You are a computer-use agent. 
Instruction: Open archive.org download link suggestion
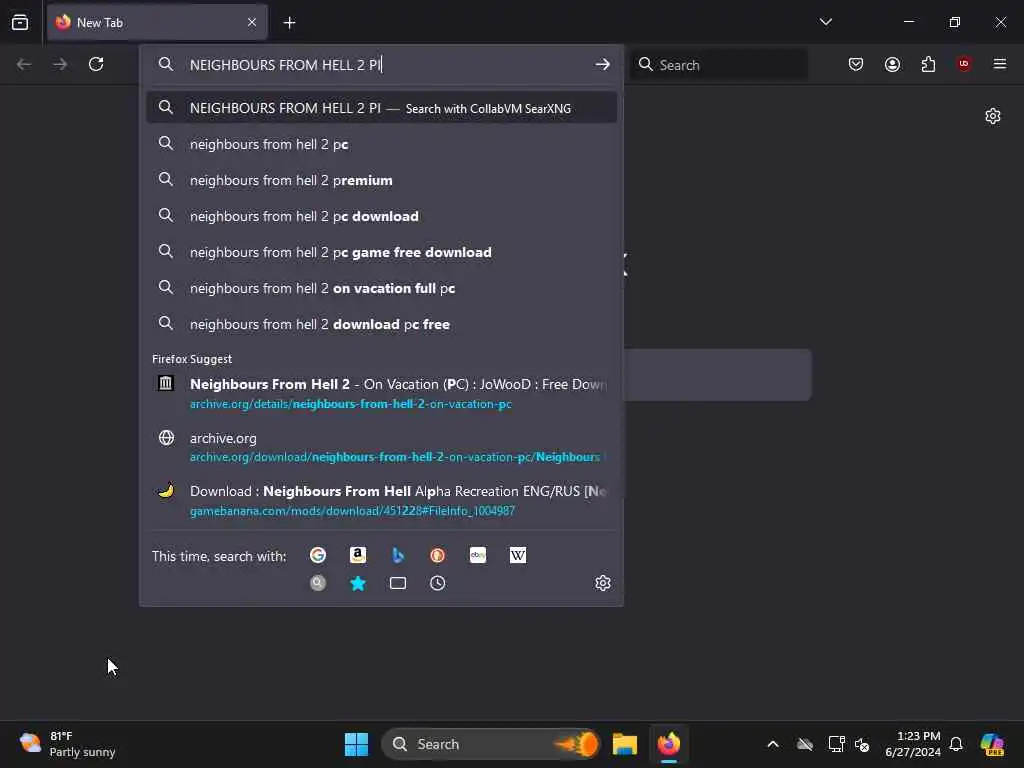tap(381, 447)
